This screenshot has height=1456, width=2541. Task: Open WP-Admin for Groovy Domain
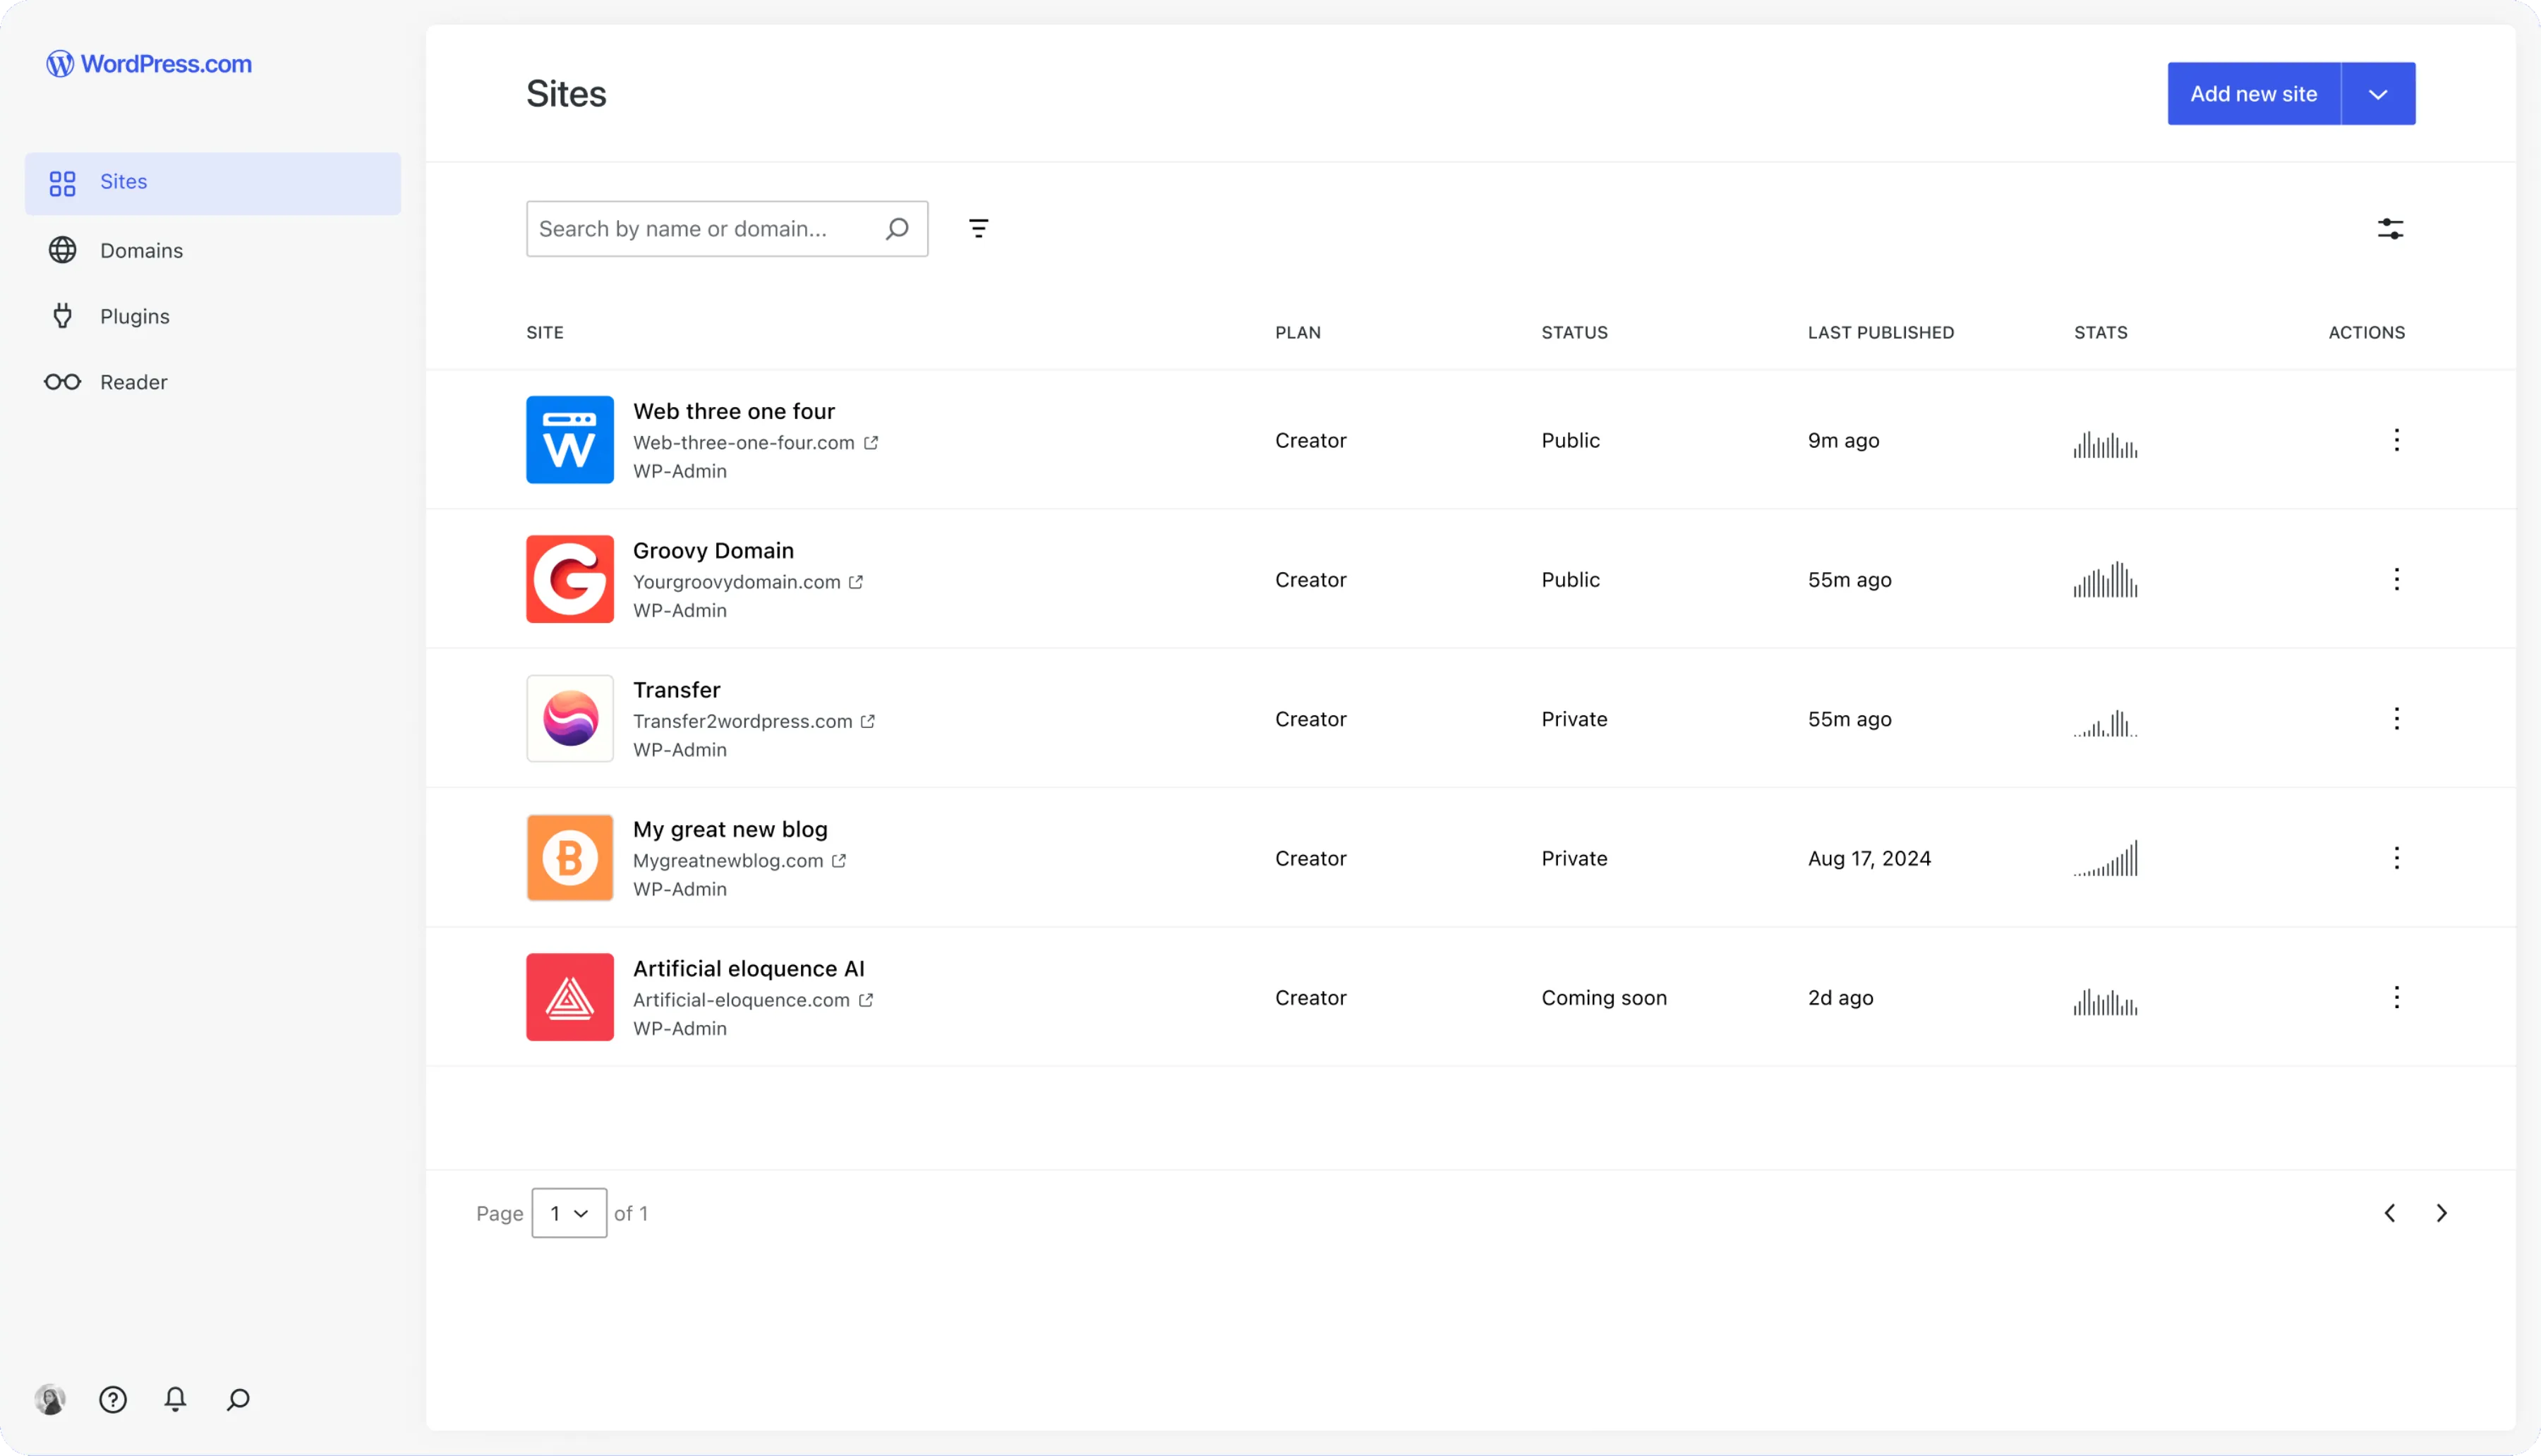tap(680, 610)
